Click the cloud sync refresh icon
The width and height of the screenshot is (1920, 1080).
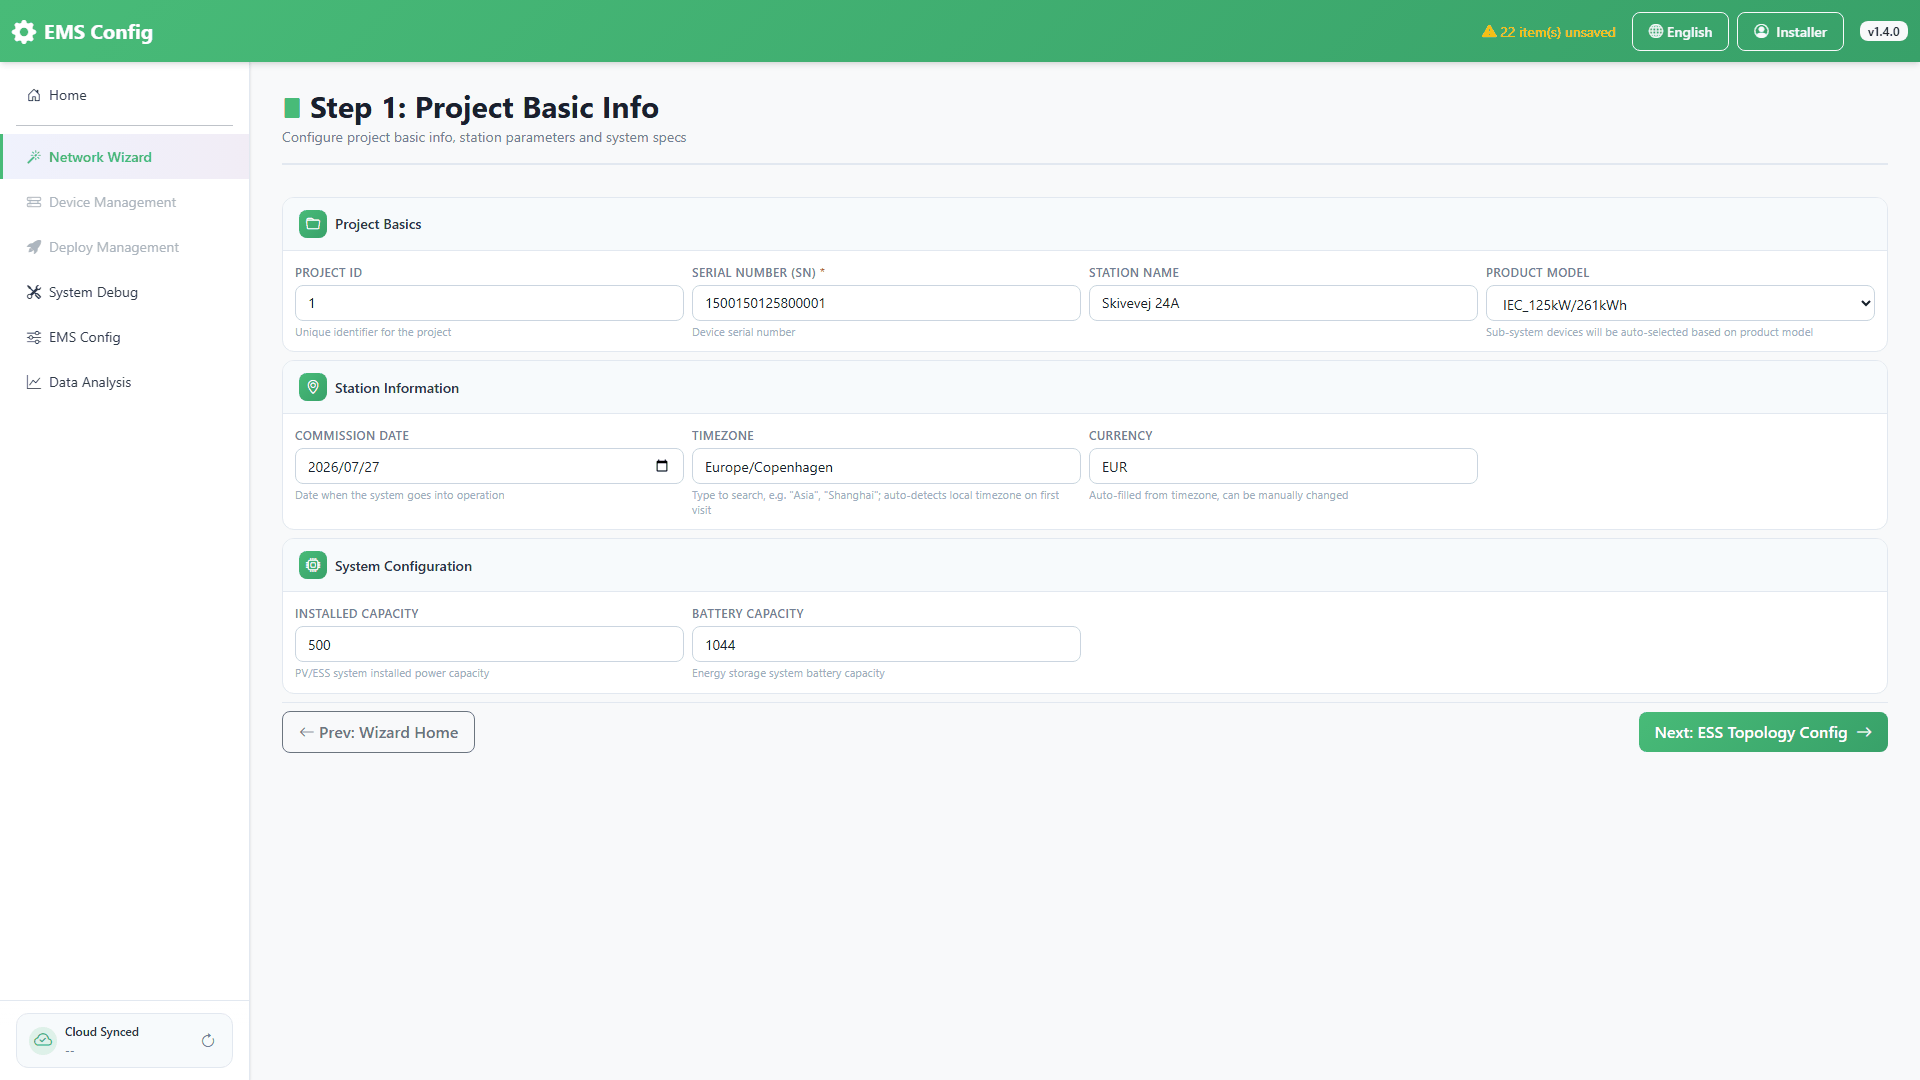point(208,1041)
